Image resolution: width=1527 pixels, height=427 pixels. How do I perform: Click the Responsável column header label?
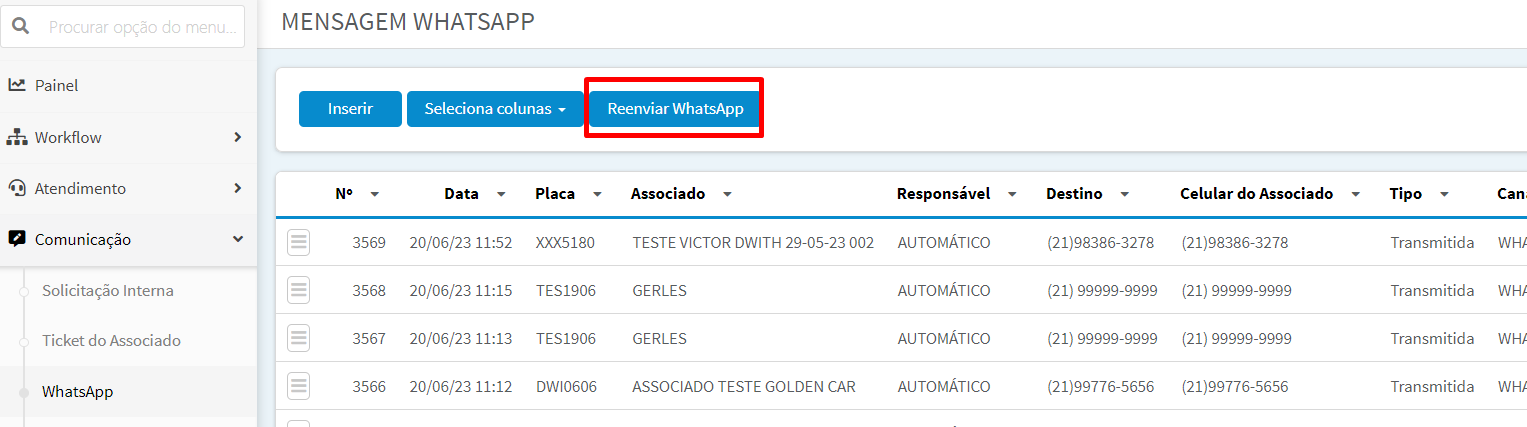point(943,194)
